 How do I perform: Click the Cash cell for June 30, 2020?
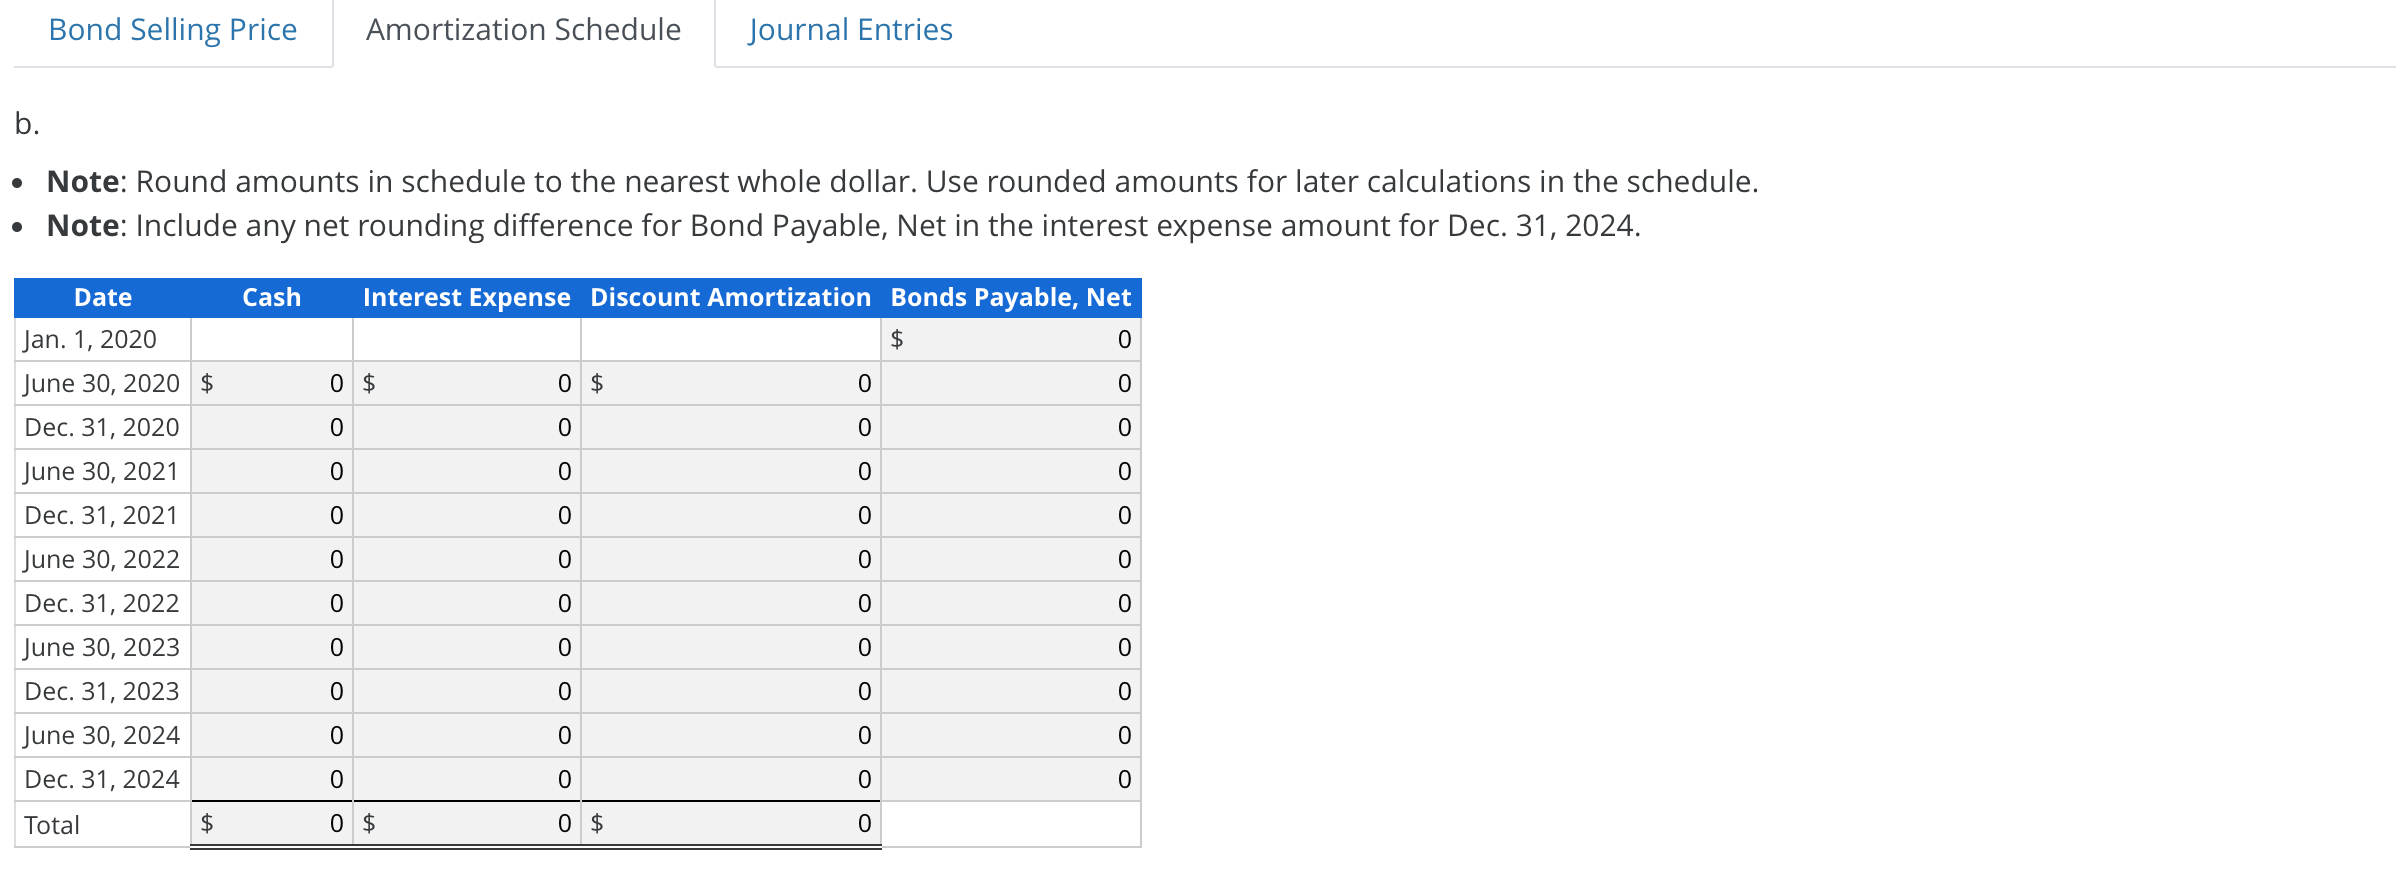271,383
